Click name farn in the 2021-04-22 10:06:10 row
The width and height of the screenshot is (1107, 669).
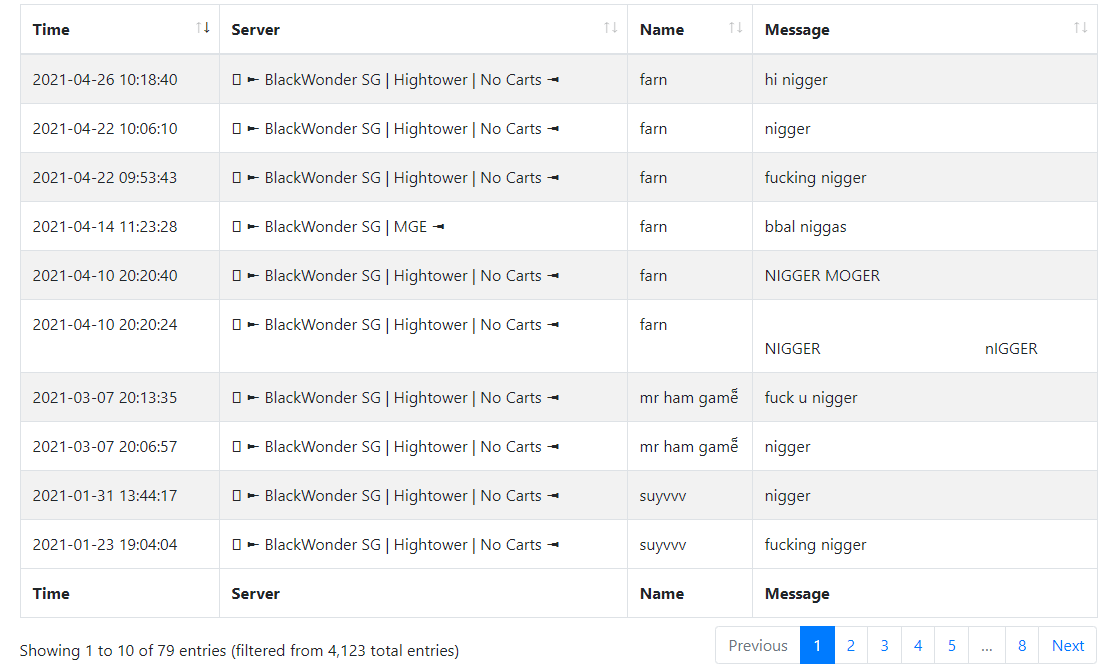(653, 128)
